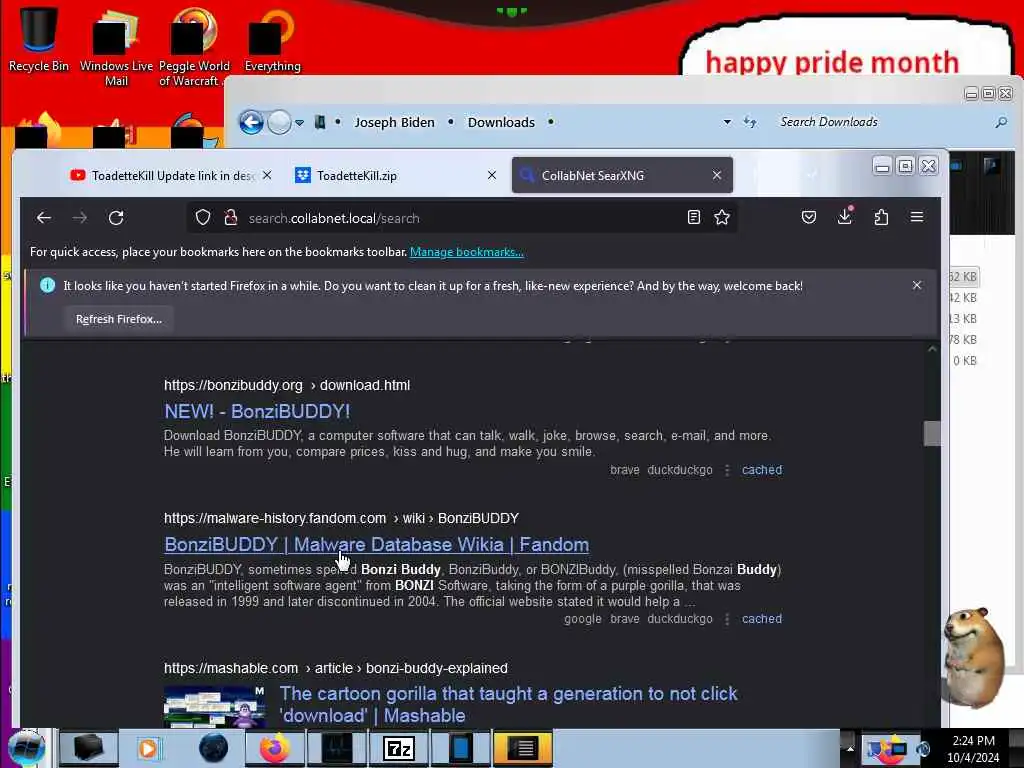Open Peggle World of Warcraft shortcut
The width and height of the screenshot is (1024, 768).
[194, 47]
